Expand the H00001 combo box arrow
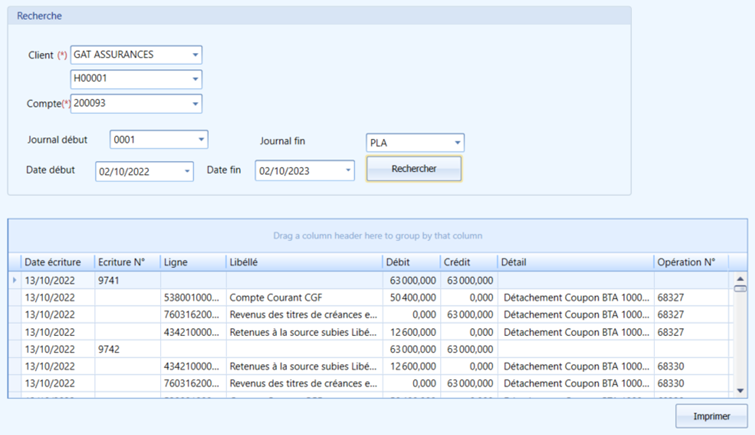Image resolution: width=755 pixels, height=435 pixels. point(195,79)
